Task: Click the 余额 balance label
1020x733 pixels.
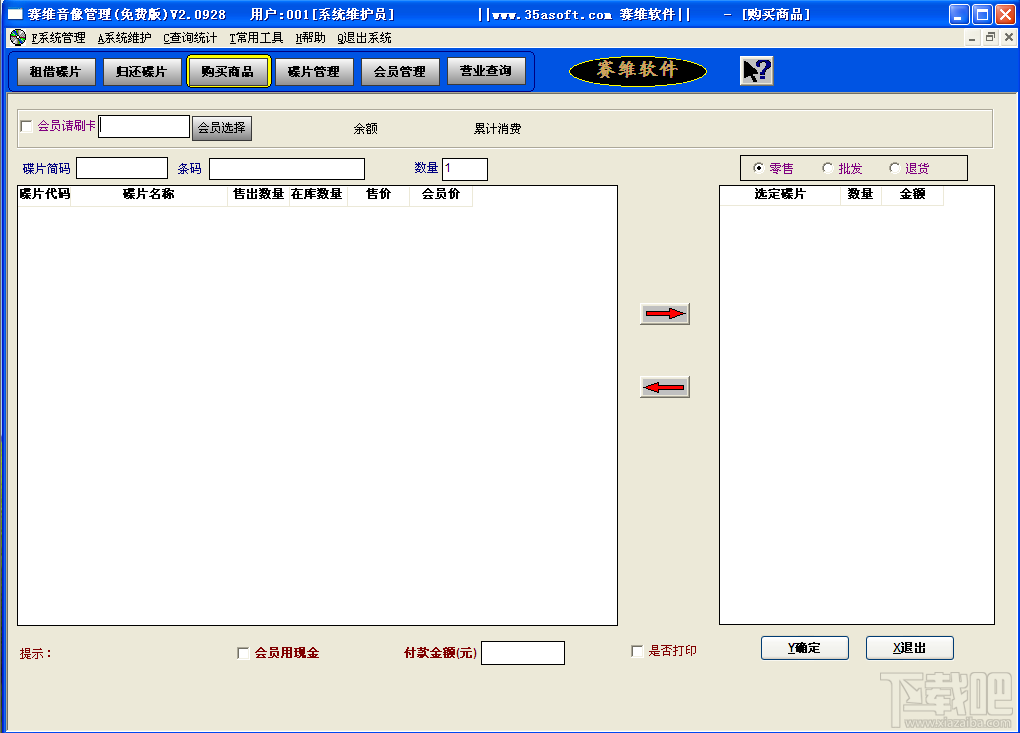Action: point(366,129)
